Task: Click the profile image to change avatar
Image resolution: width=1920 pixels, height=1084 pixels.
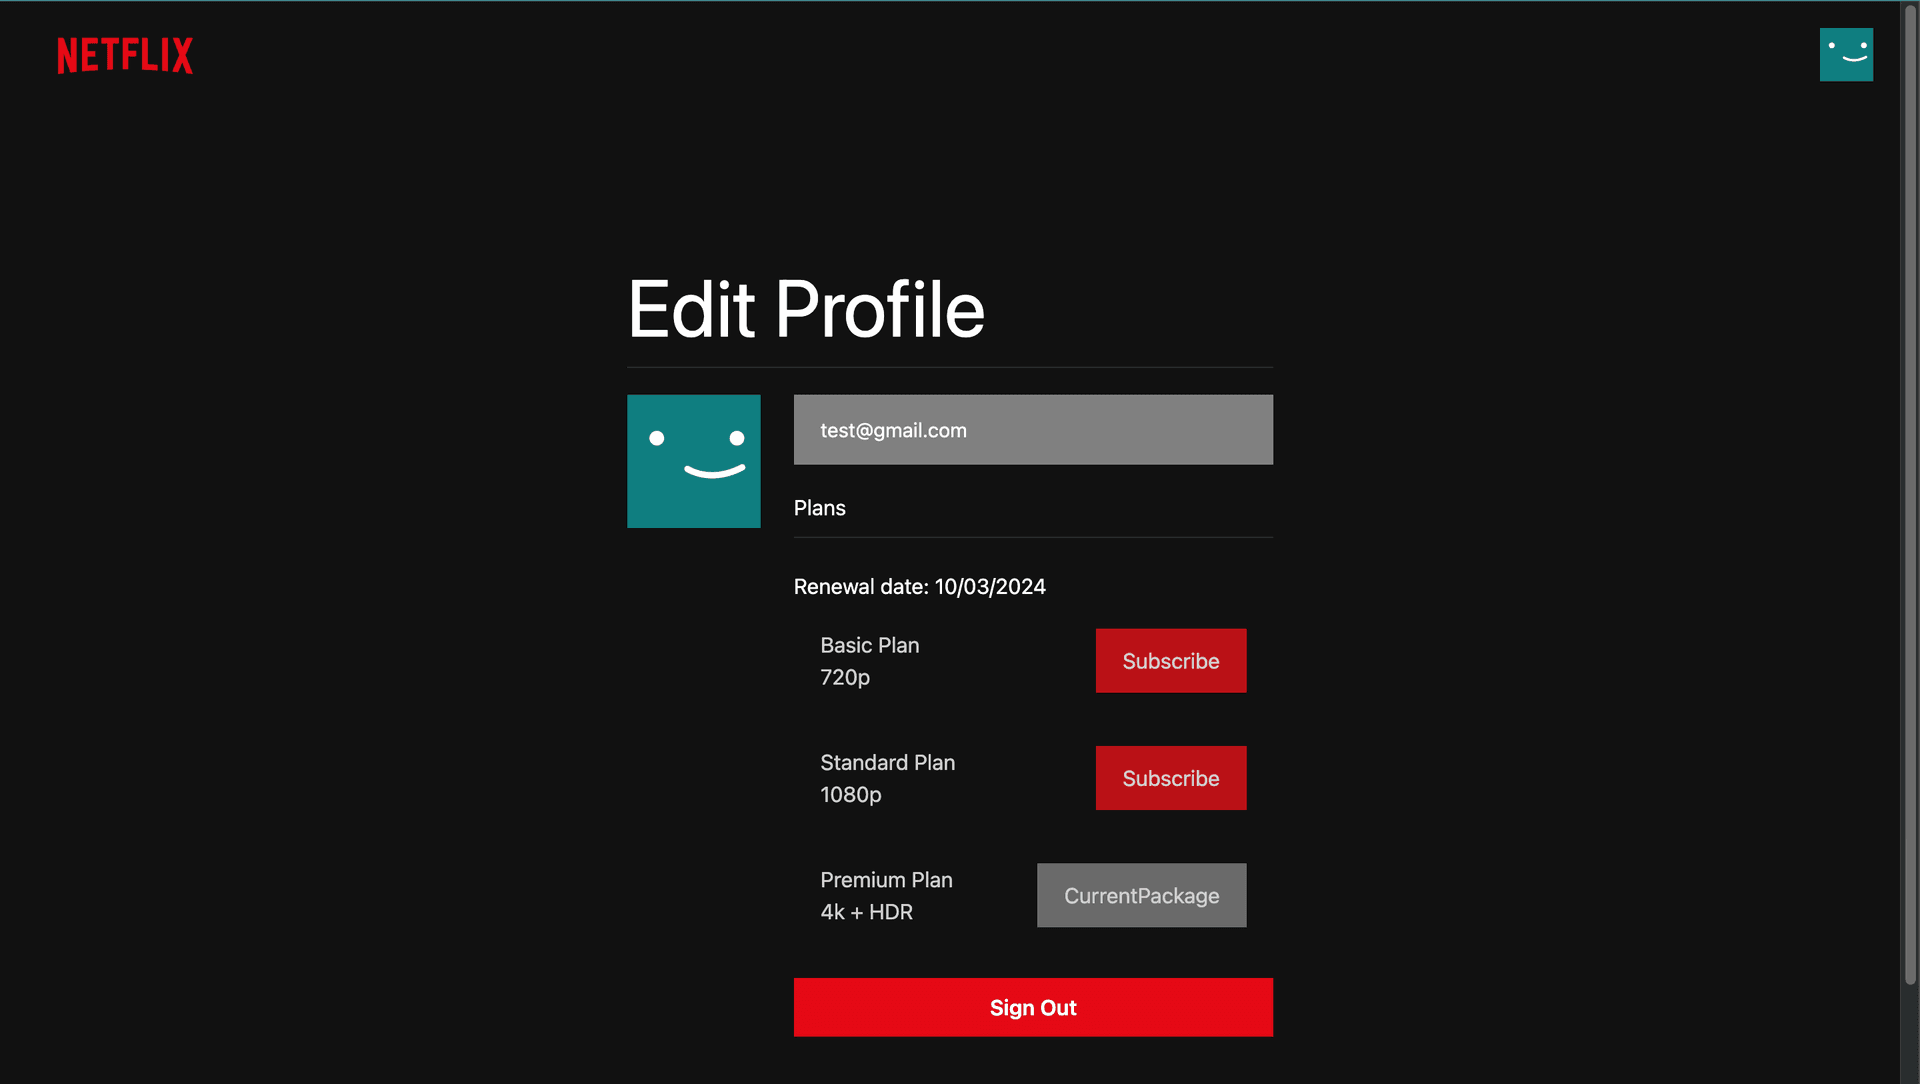Action: (693, 461)
